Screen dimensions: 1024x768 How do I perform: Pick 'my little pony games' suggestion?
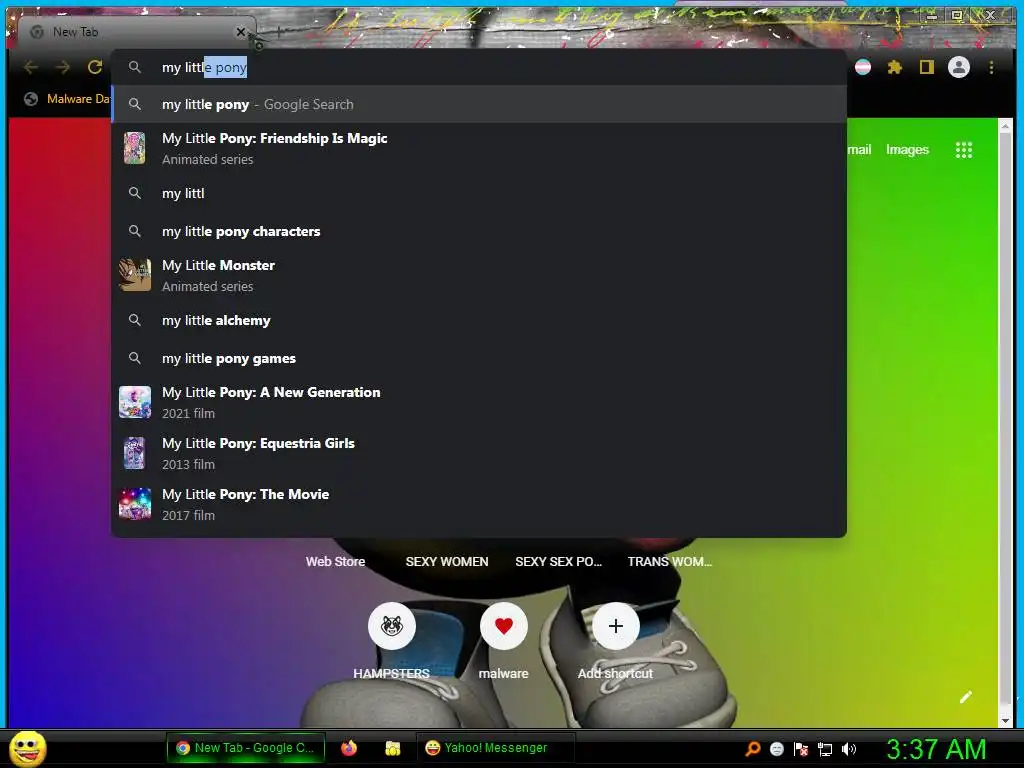point(479,358)
